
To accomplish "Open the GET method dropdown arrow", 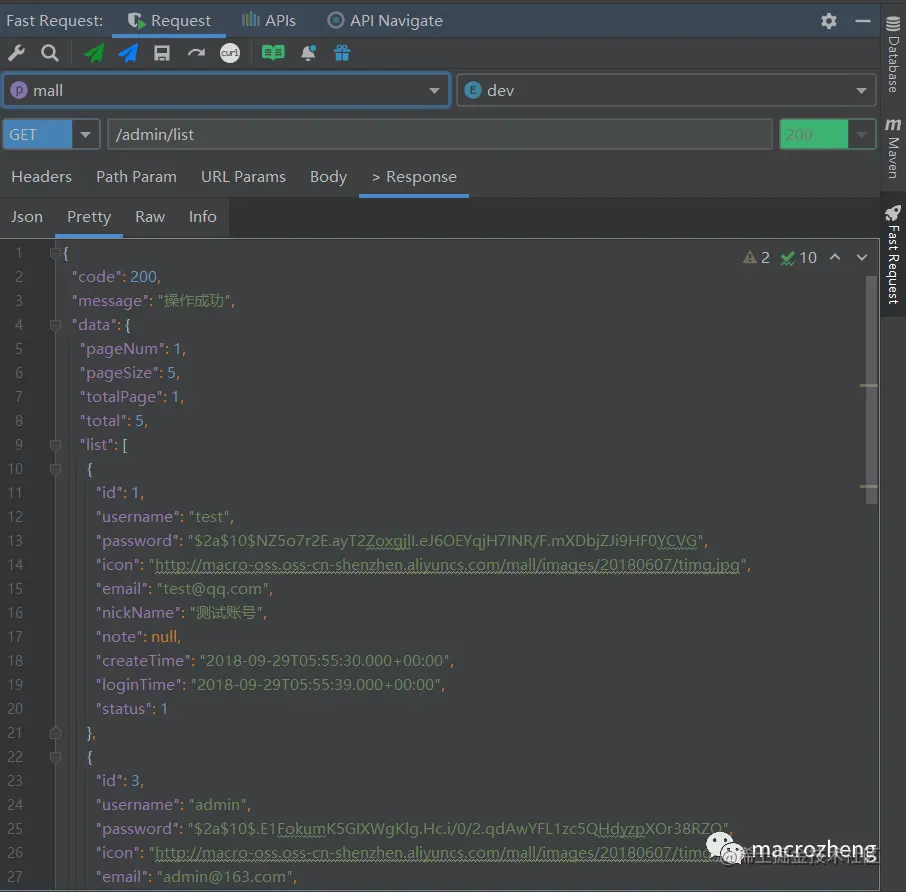I will click(x=86, y=135).
